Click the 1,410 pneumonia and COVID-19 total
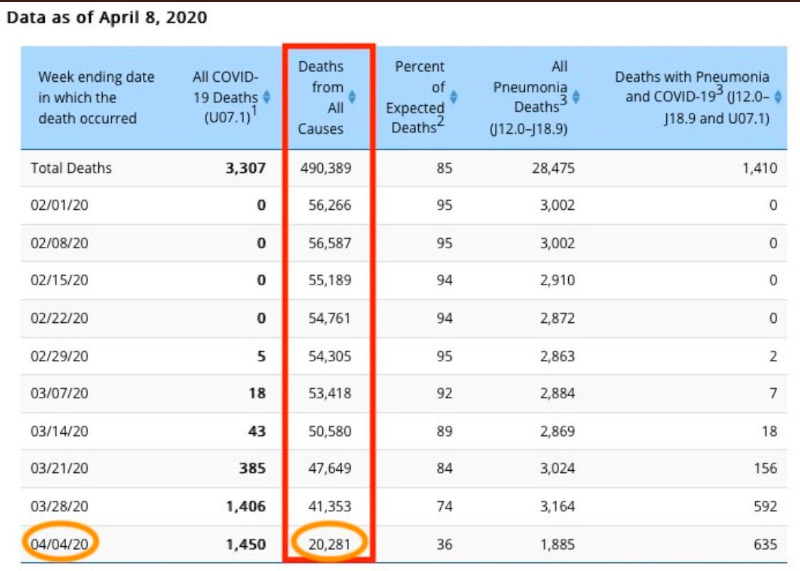 760,168
